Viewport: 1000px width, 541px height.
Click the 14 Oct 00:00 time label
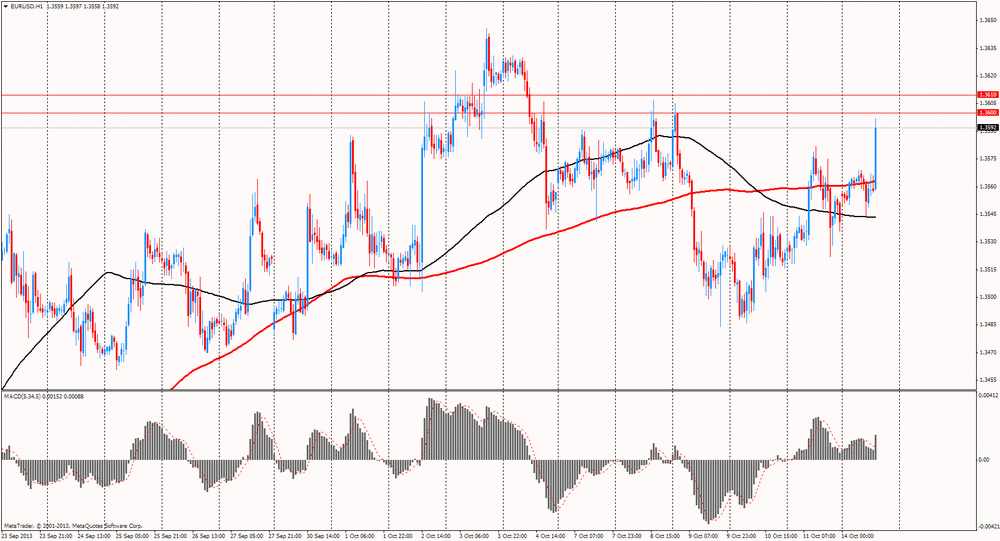tap(858, 536)
